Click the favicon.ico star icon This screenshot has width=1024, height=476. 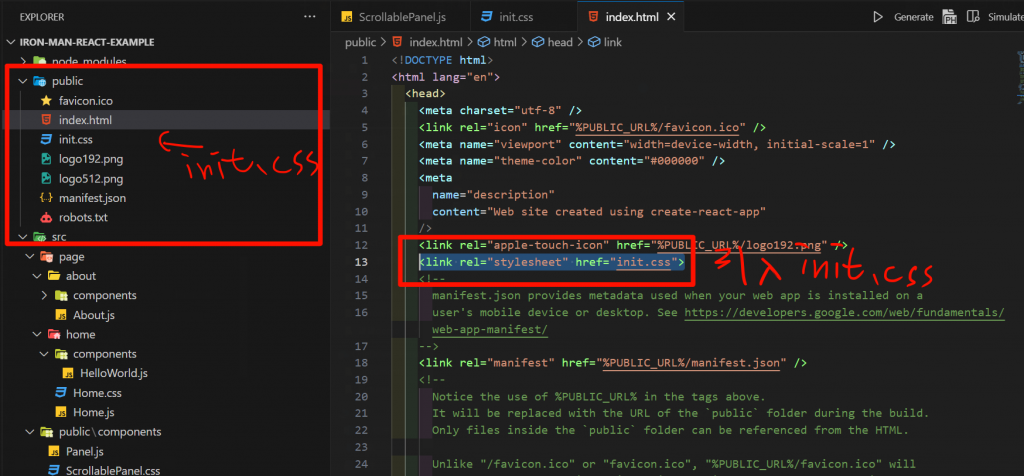pos(46,101)
